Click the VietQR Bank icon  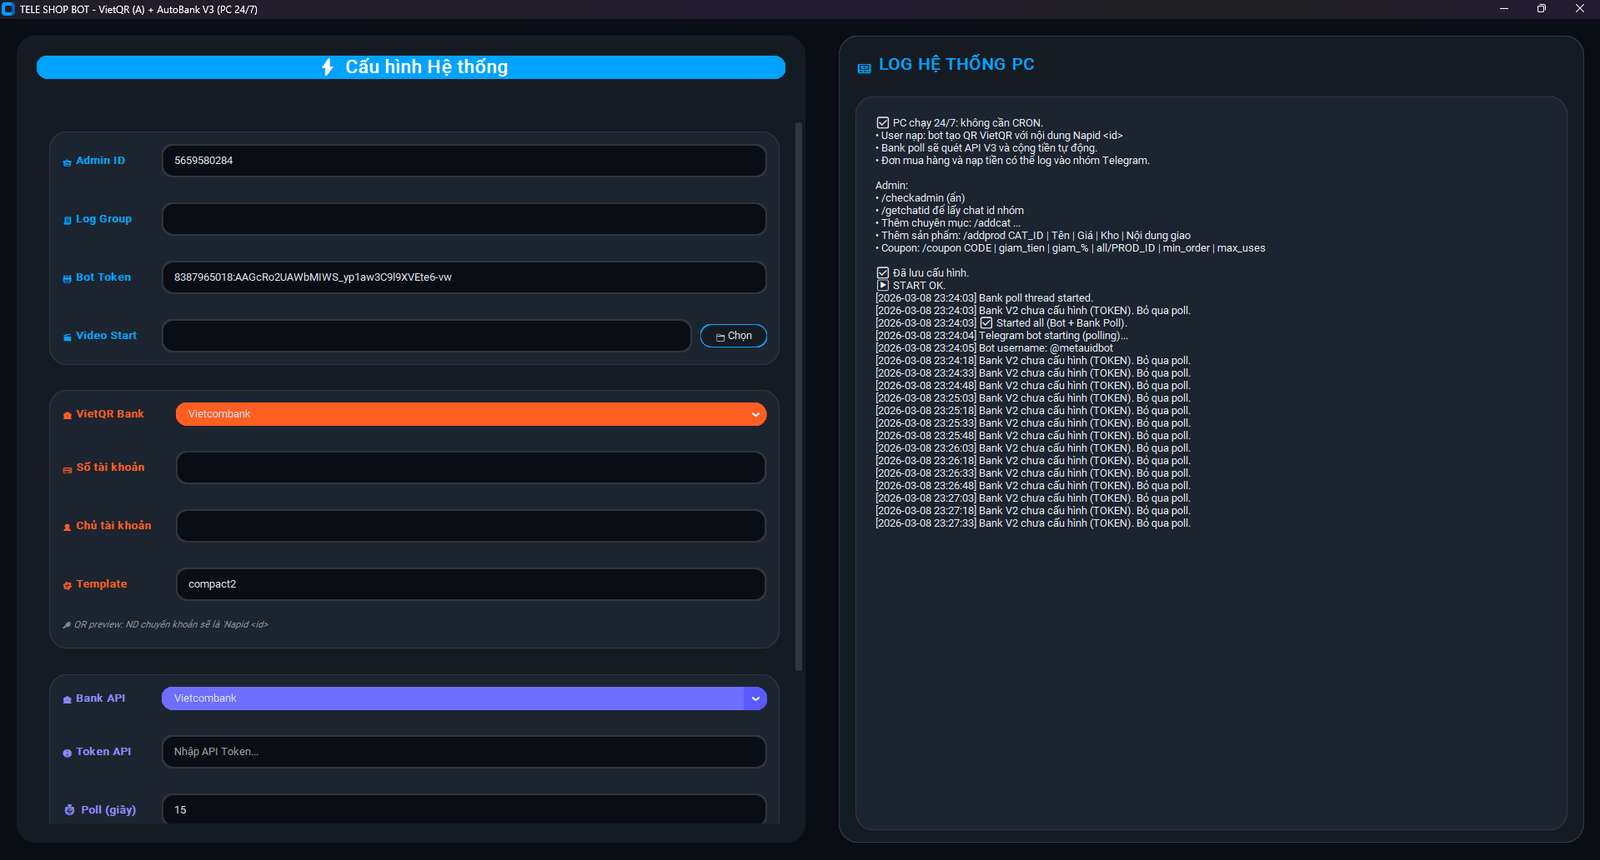pos(67,415)
